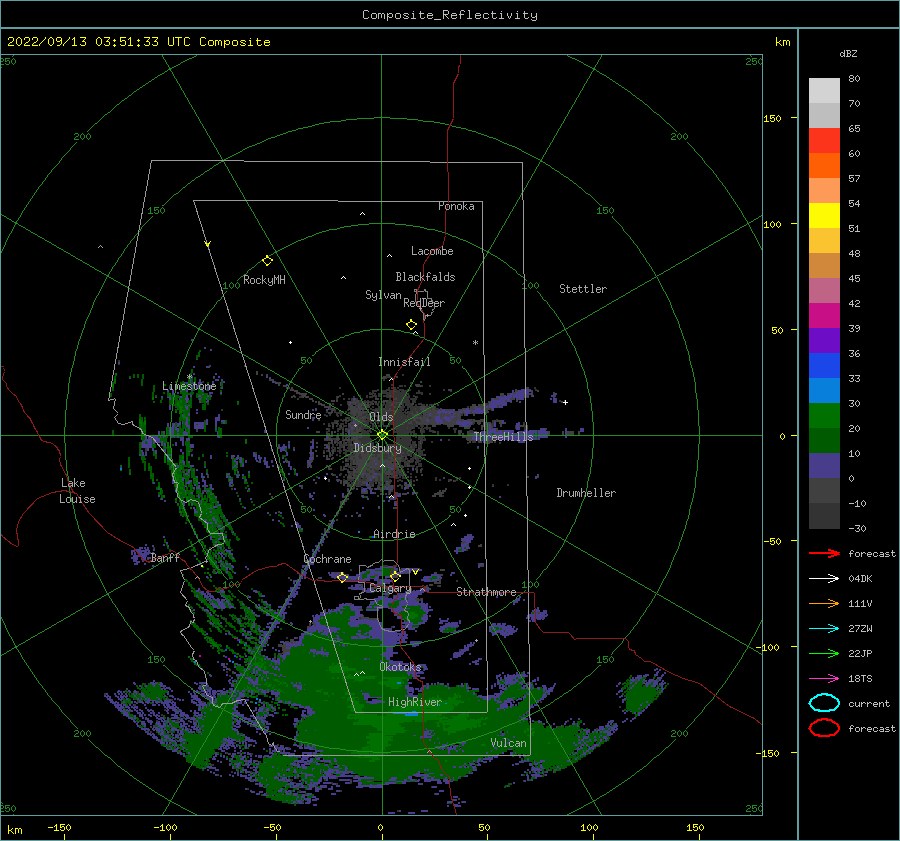Image resolution: width=900 pixels, height=841 pixels.
Task: Click the 04DK legend label
Action: (860, 579)
